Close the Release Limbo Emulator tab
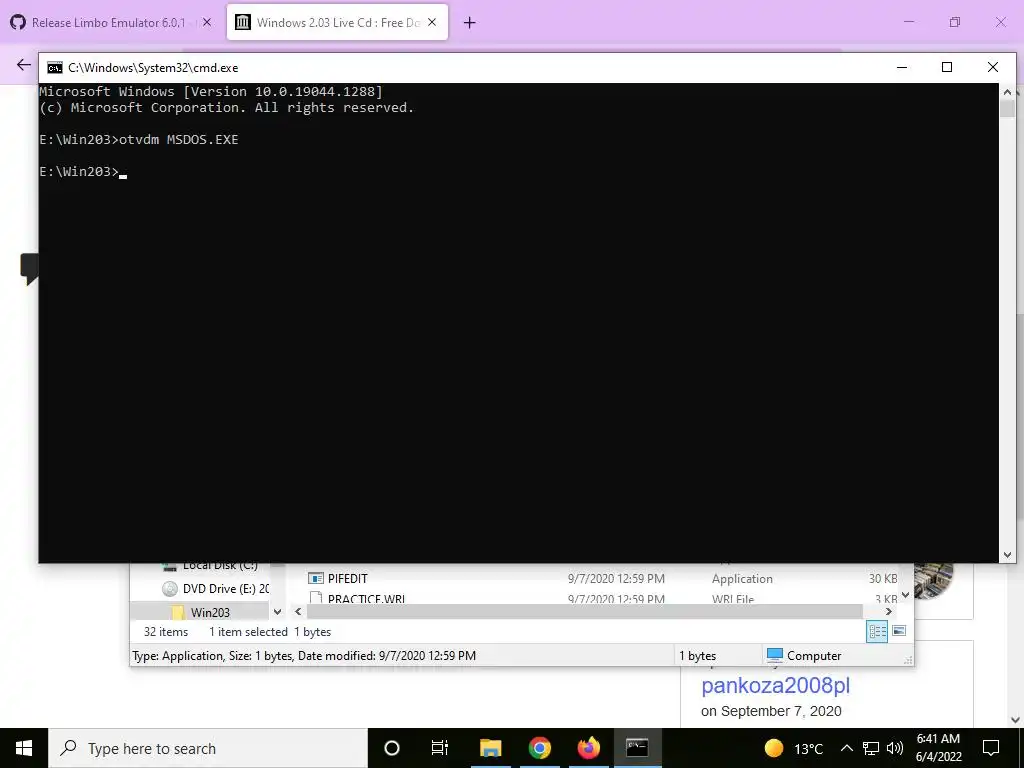Image resolution: width=1024 pixels, height=768 pixels. click(x=206, y=22)
